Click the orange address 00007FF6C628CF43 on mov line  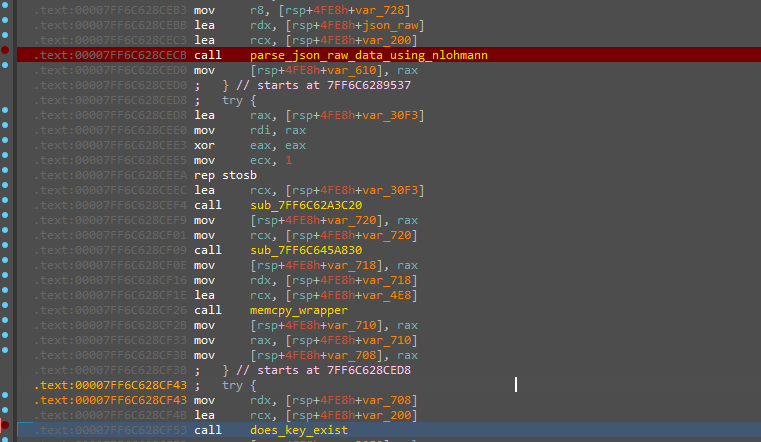(111, 400)
